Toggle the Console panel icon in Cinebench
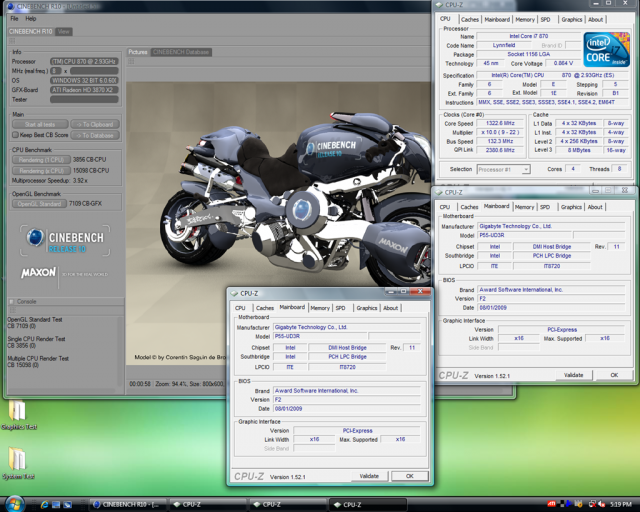 click(x=11, y=301)
